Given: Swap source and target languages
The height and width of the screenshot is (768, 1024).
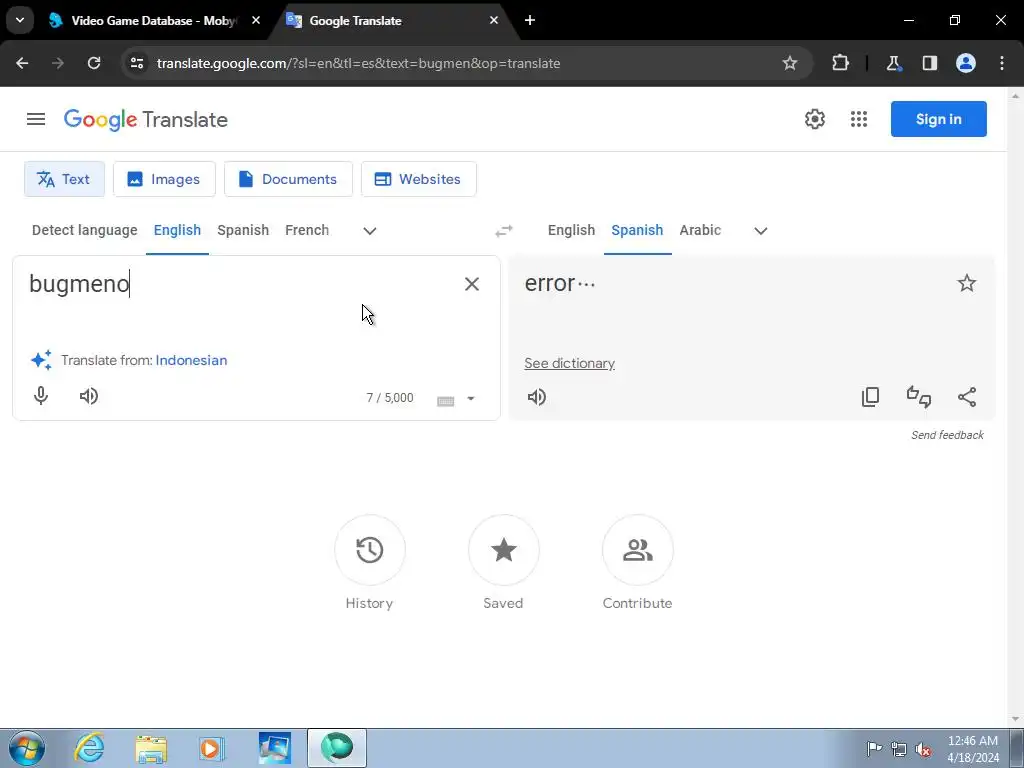Looking at the screenshot, I should 504,231.
